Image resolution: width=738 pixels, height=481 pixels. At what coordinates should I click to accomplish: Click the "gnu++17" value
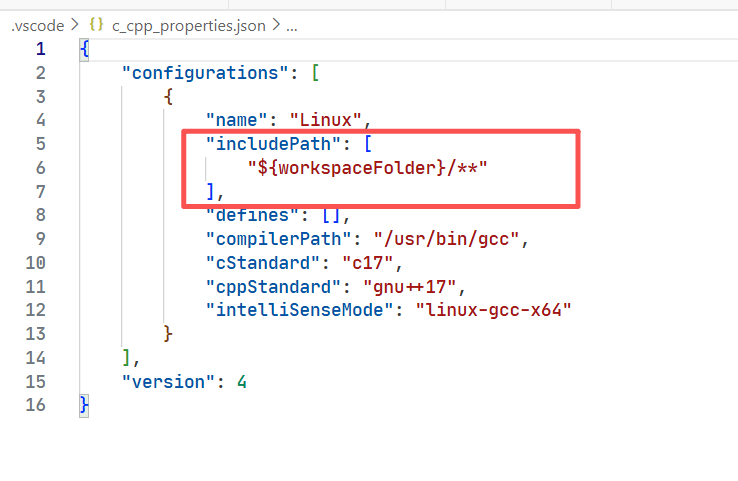click(x=409, y=287)
